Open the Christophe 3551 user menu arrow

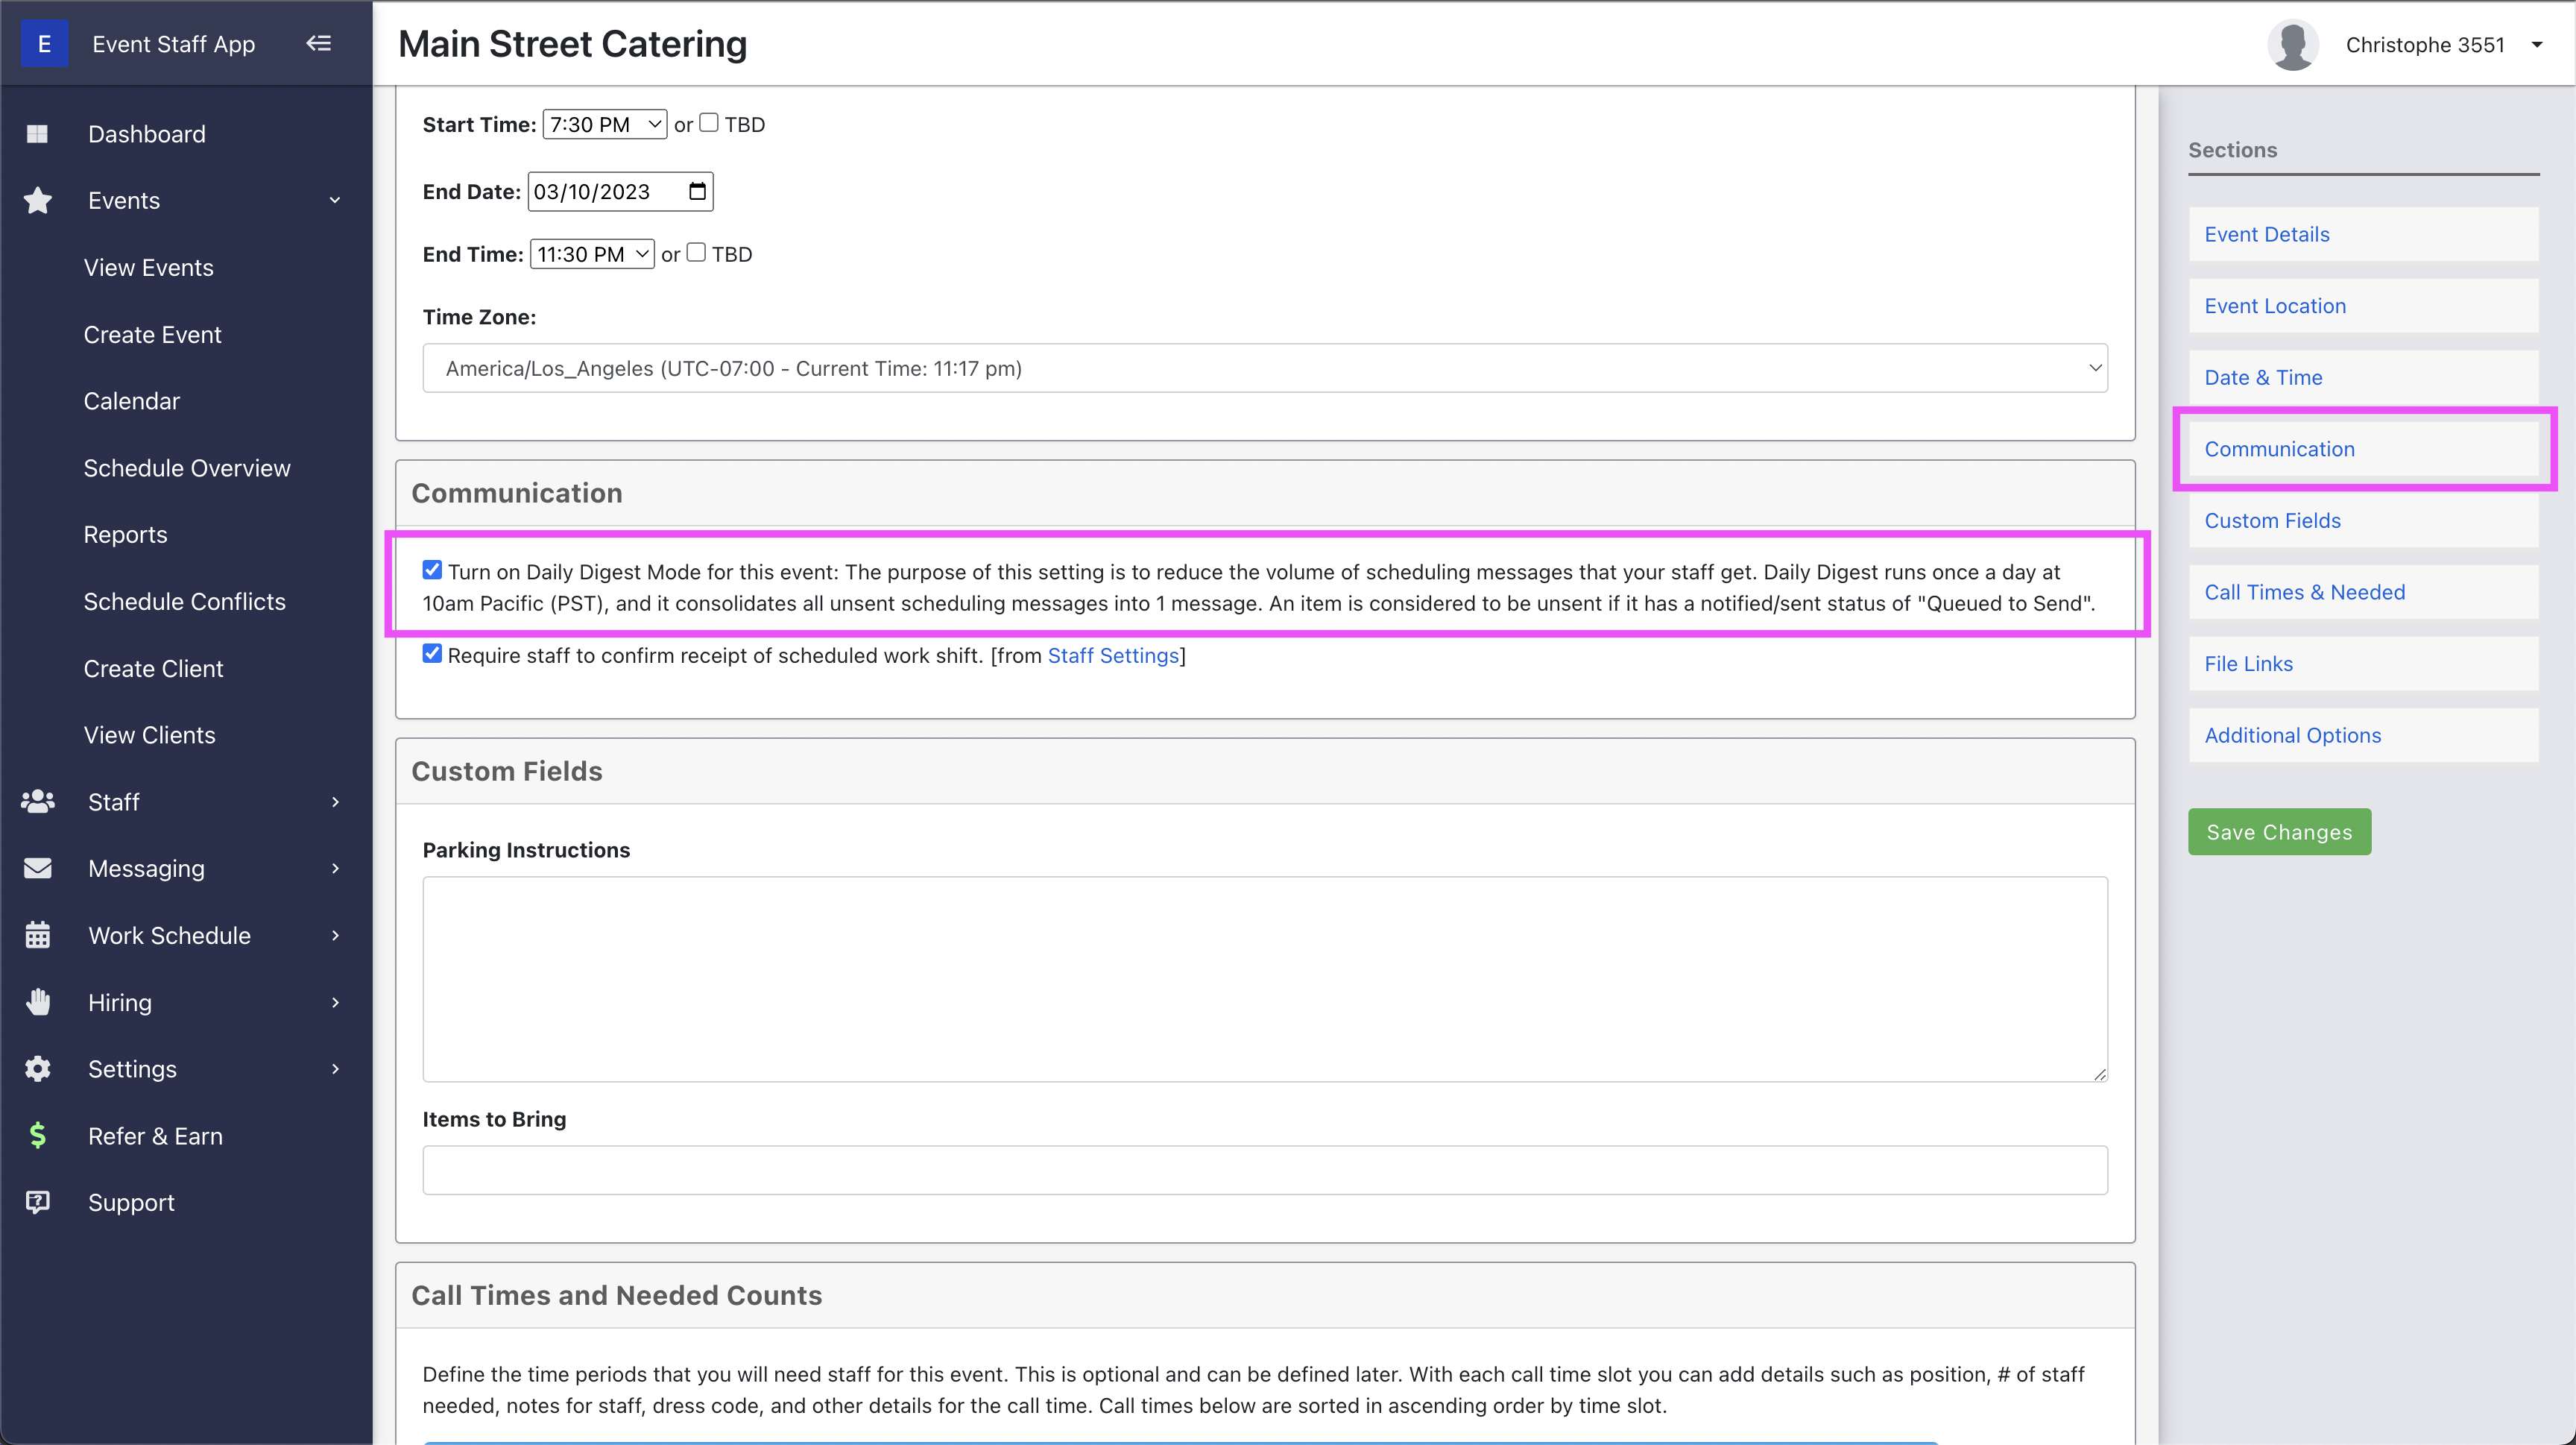[x=2537, y=45]
